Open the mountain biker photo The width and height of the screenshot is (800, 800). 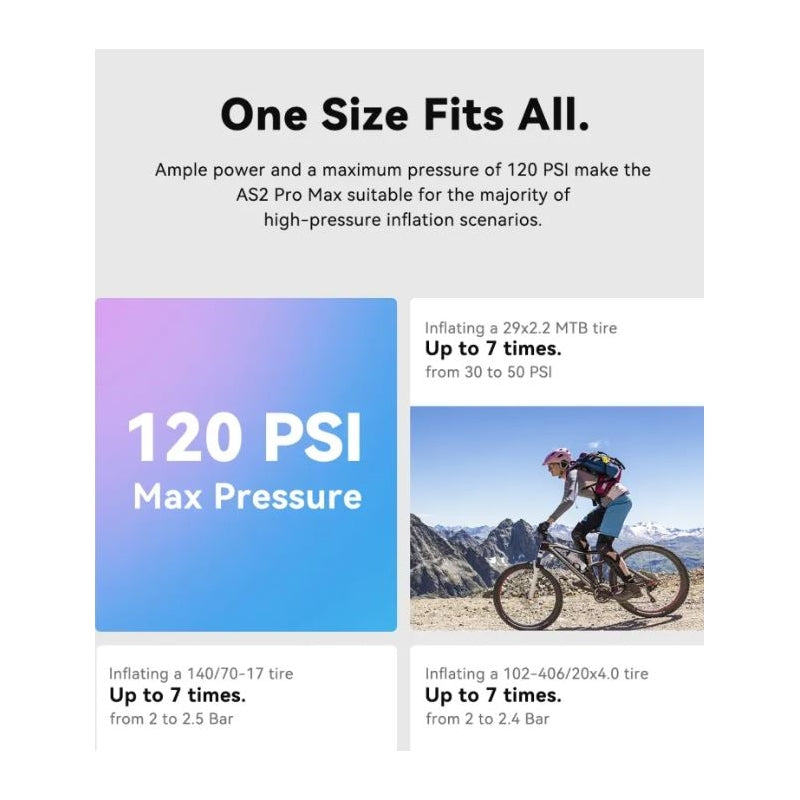[556, 517]
